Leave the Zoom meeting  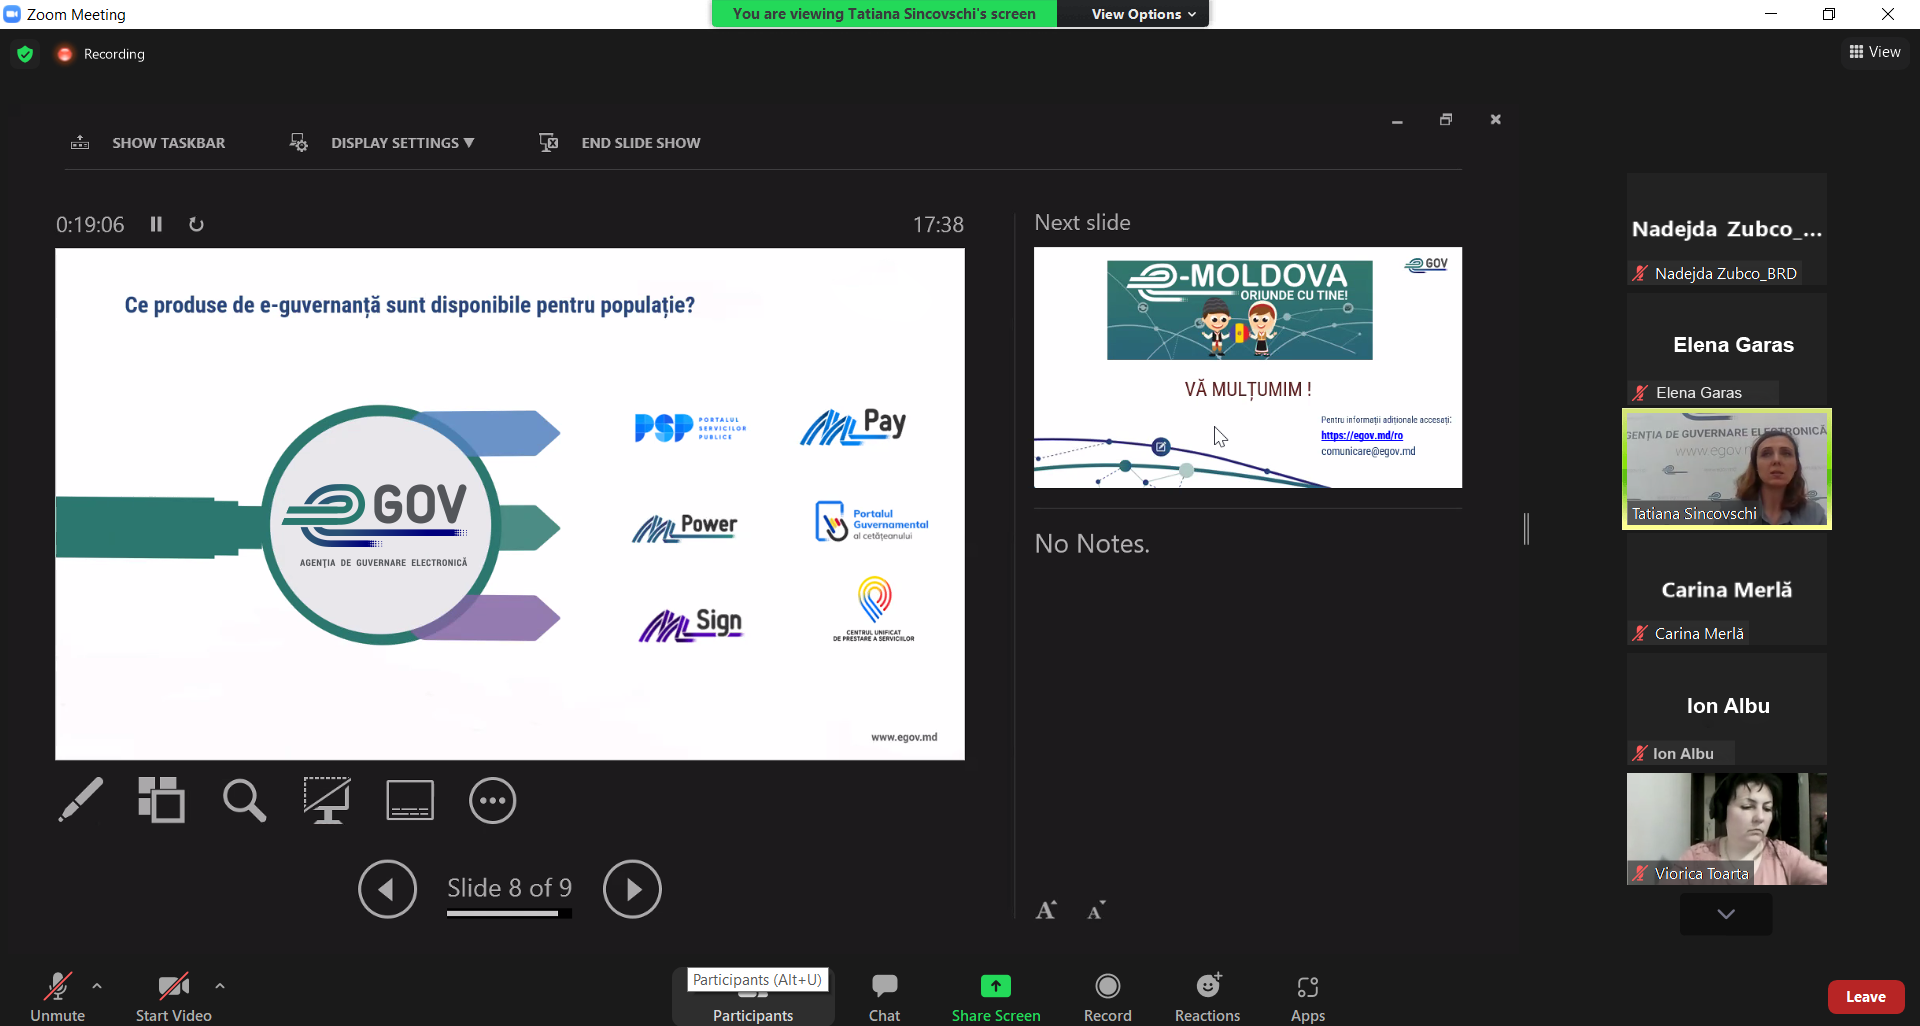pos(1865,996)
